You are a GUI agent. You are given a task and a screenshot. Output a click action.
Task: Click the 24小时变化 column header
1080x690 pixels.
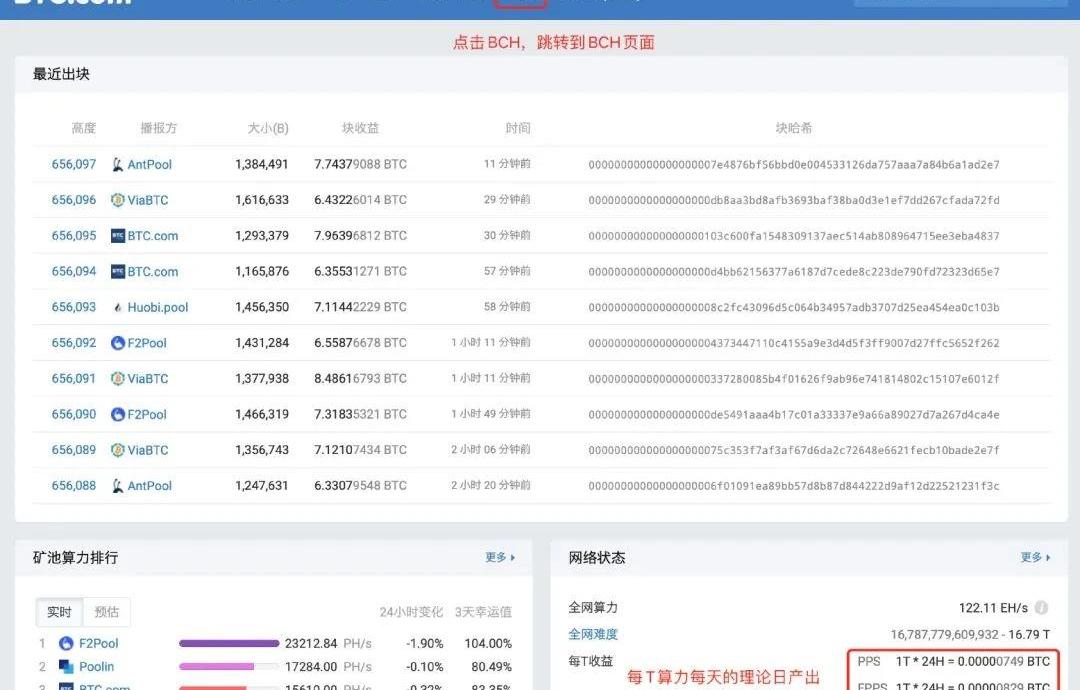(411, 612)
